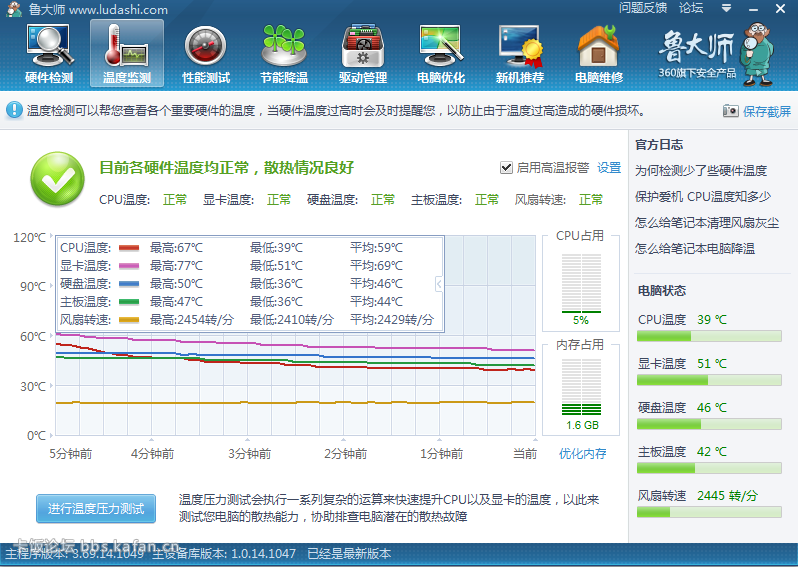Click the 1分钟前 timeline label

441,453
